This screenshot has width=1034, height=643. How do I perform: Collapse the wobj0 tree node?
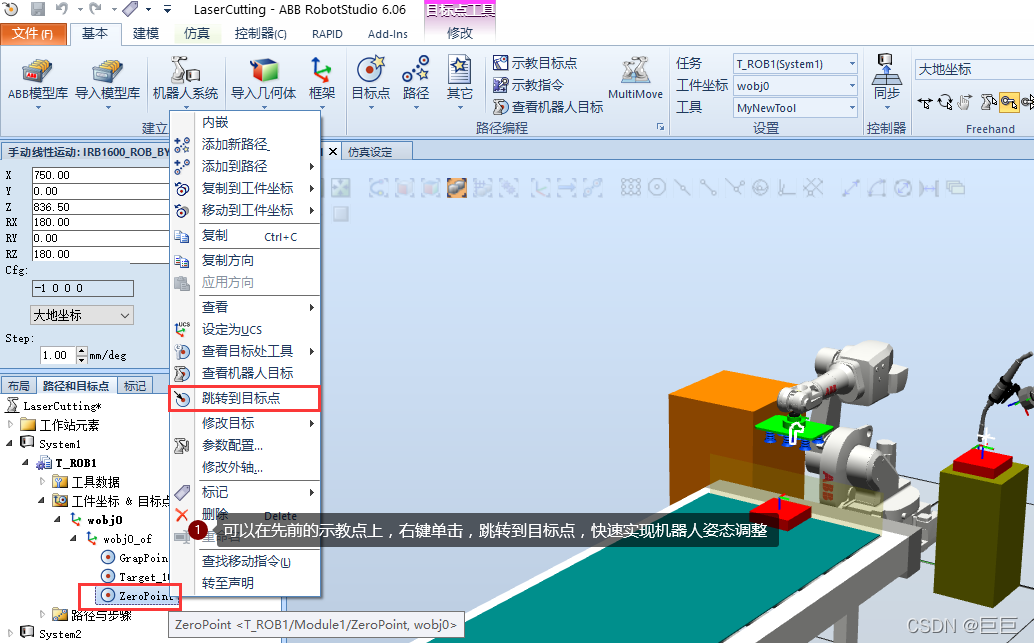coord(57,520)
